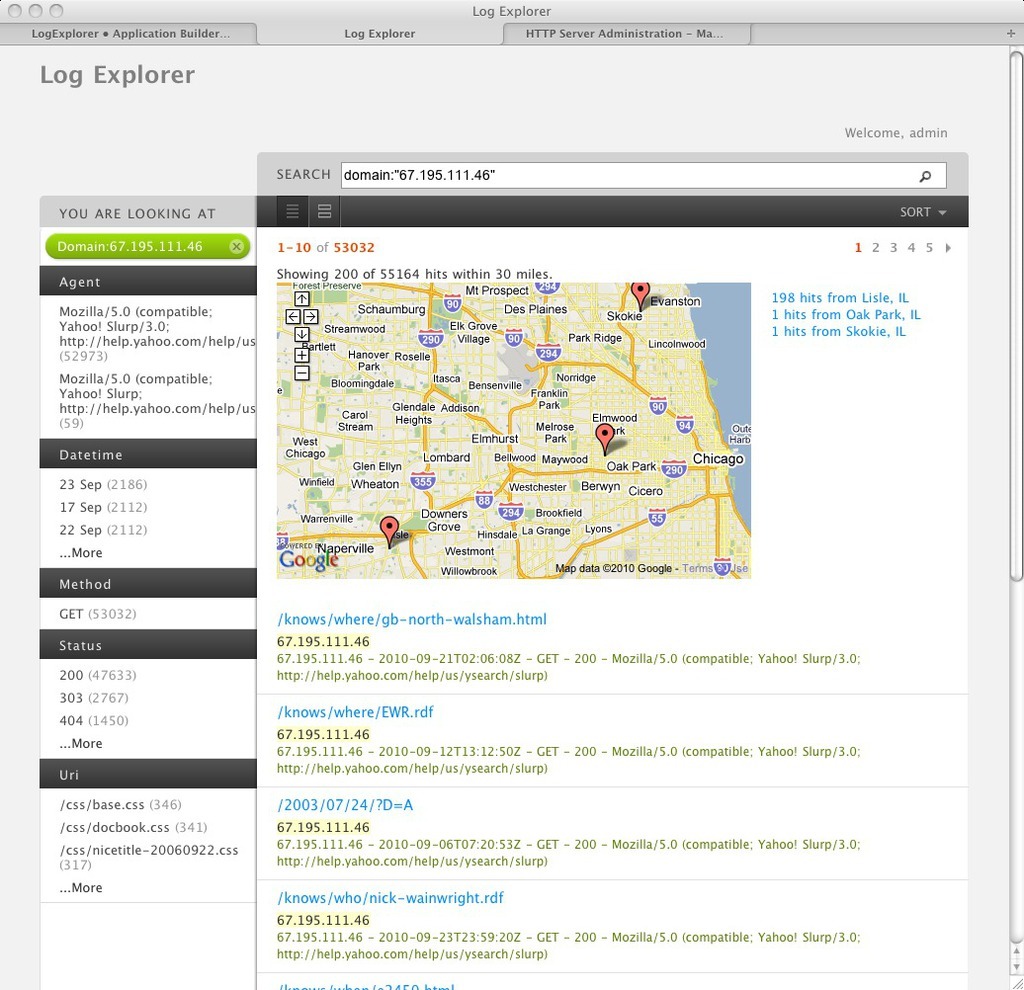Click the Oak Park map marker pin
Viewport: 1024px width, 990px height.
(x=605, y=439)
